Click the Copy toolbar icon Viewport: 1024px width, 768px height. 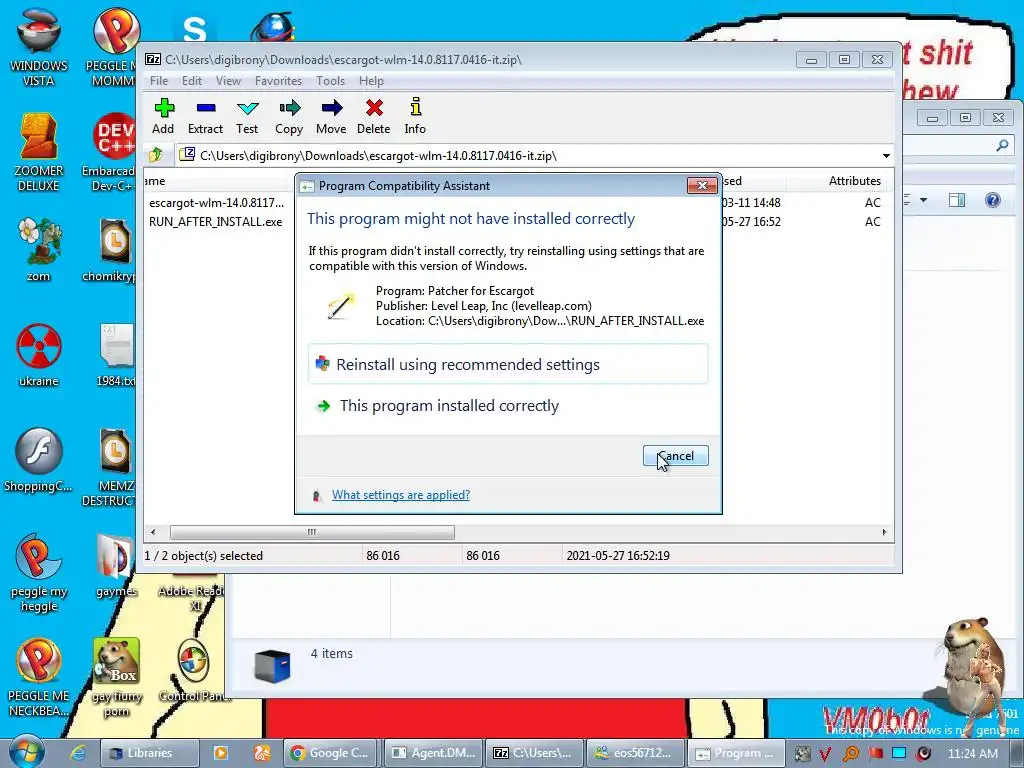pos(289,116)
